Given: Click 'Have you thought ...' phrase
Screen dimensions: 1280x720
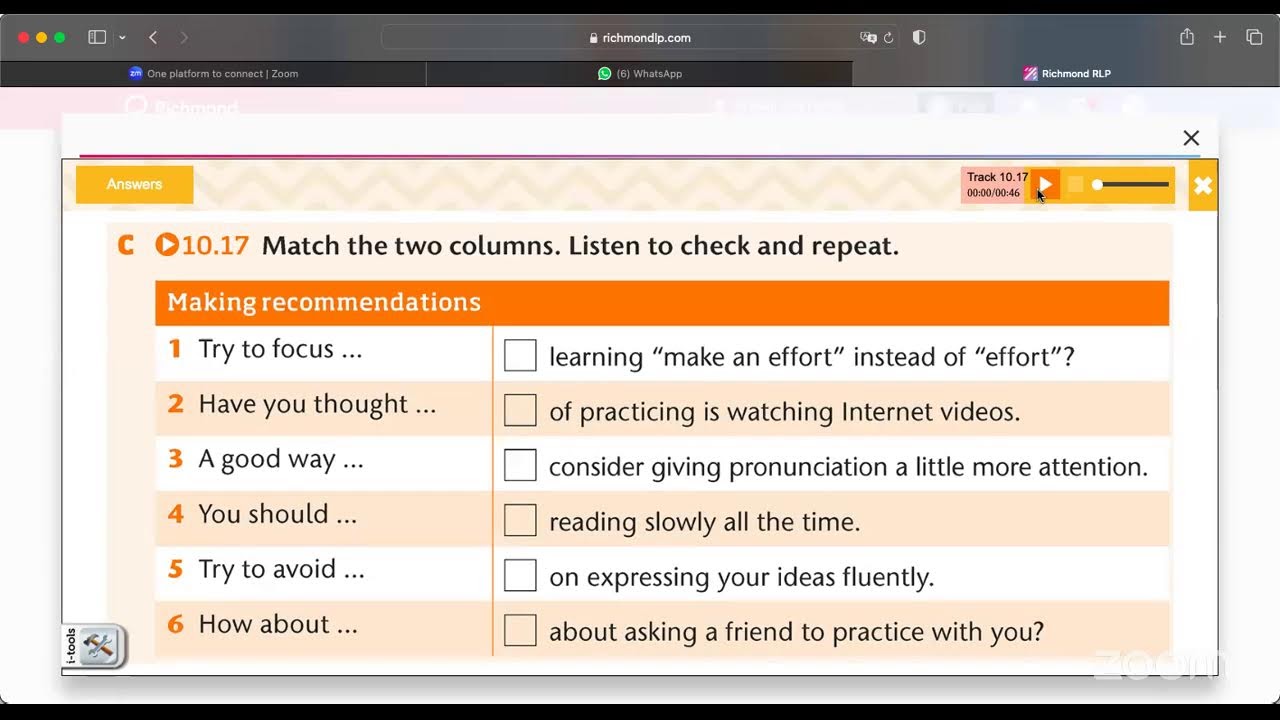Looking at the screenshot, I should 317,404.
